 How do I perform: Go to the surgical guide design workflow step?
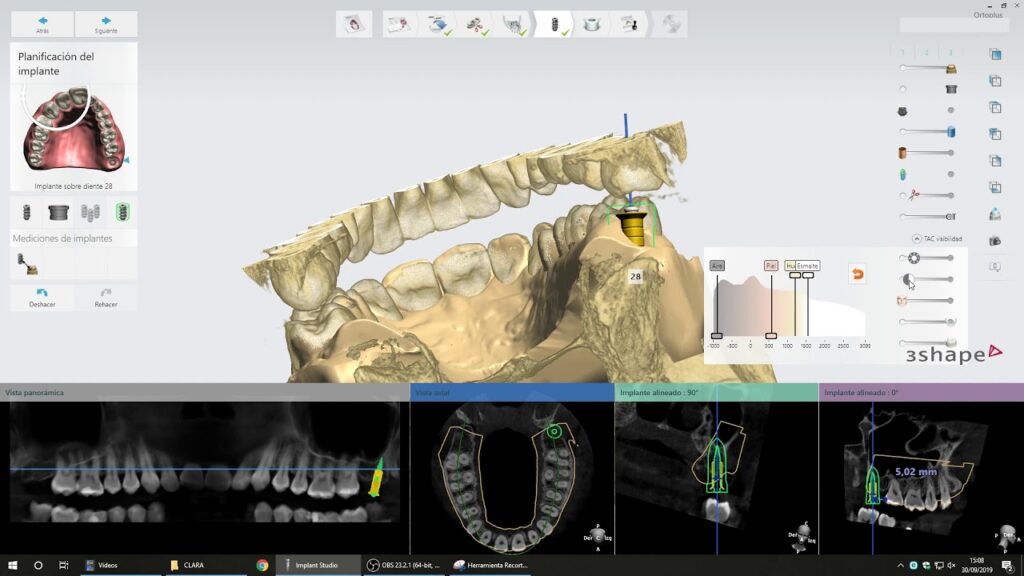click(x=592, y=24)
